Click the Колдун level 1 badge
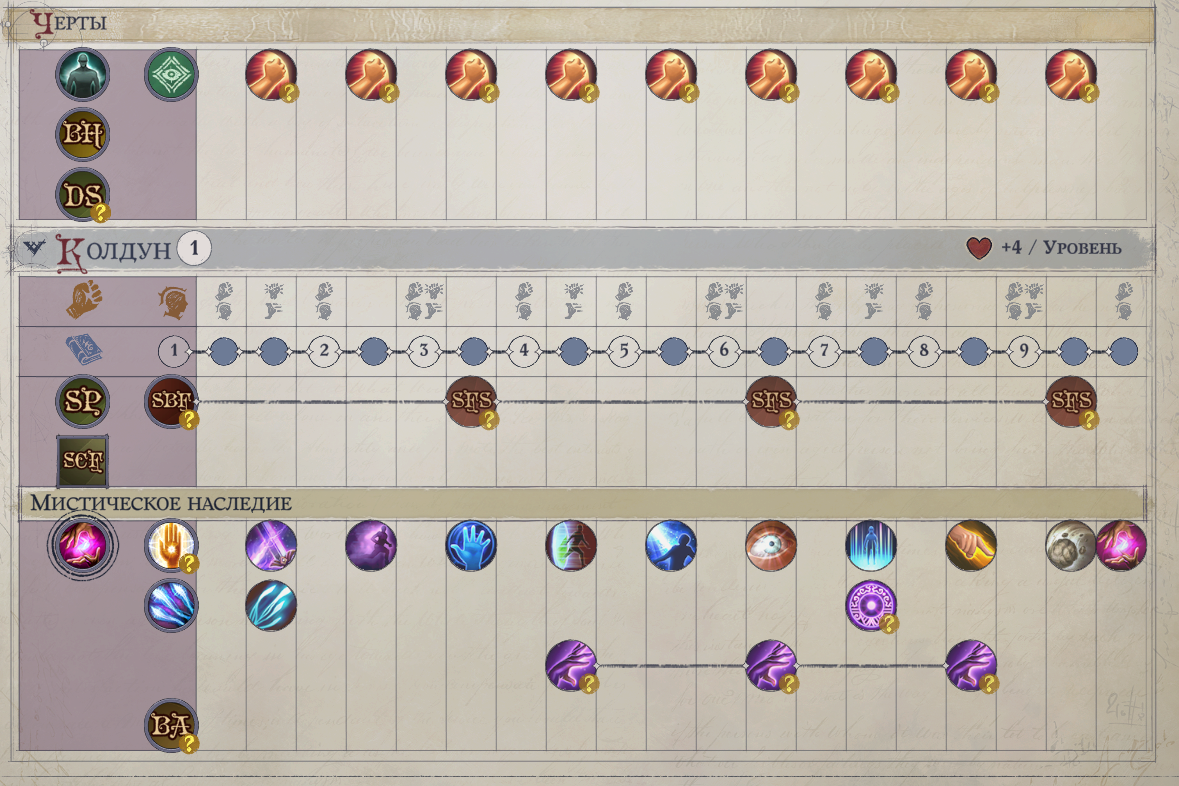 tap(194, 248)
